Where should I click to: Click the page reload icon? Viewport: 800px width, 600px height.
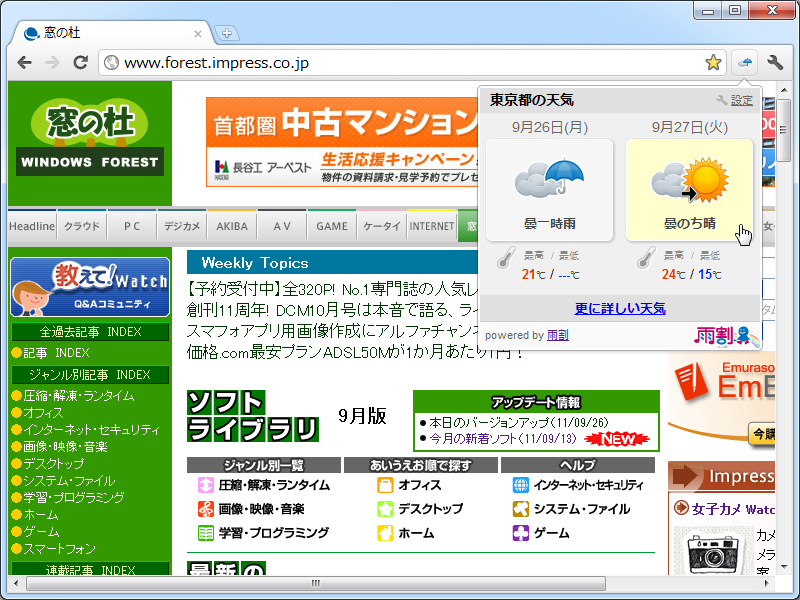pyautogui.click(x=81, y=62)
